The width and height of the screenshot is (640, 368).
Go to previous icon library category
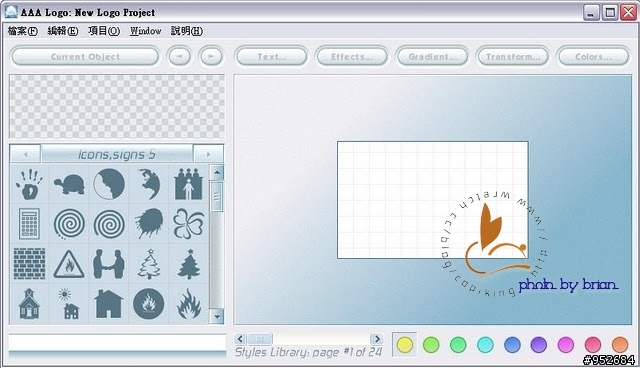click(x=25, y=154)
